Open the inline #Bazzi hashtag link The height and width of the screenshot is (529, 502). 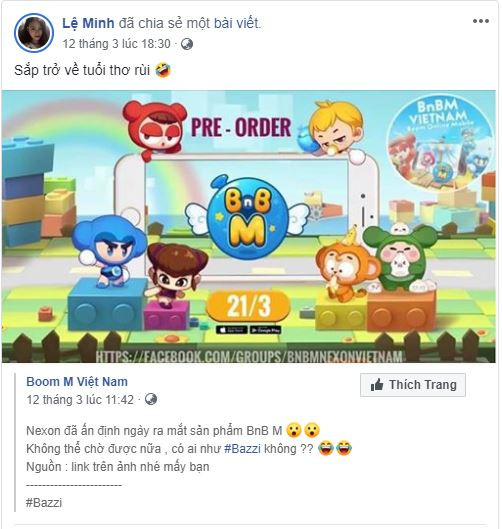click(x=242, y=449)
